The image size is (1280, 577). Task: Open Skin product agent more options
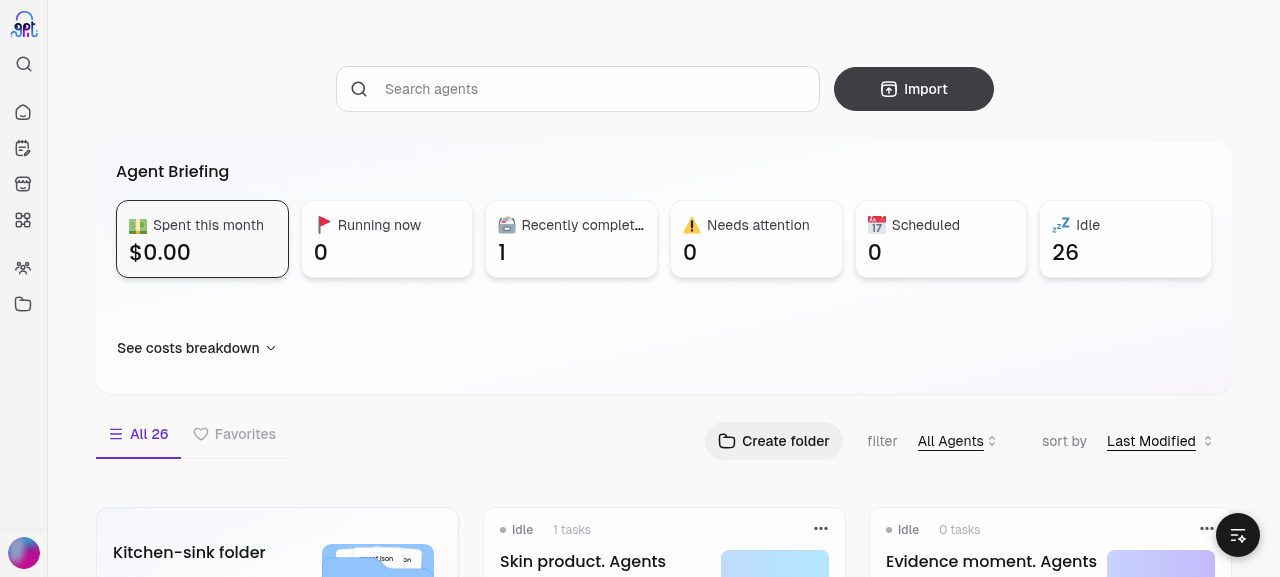821,529
